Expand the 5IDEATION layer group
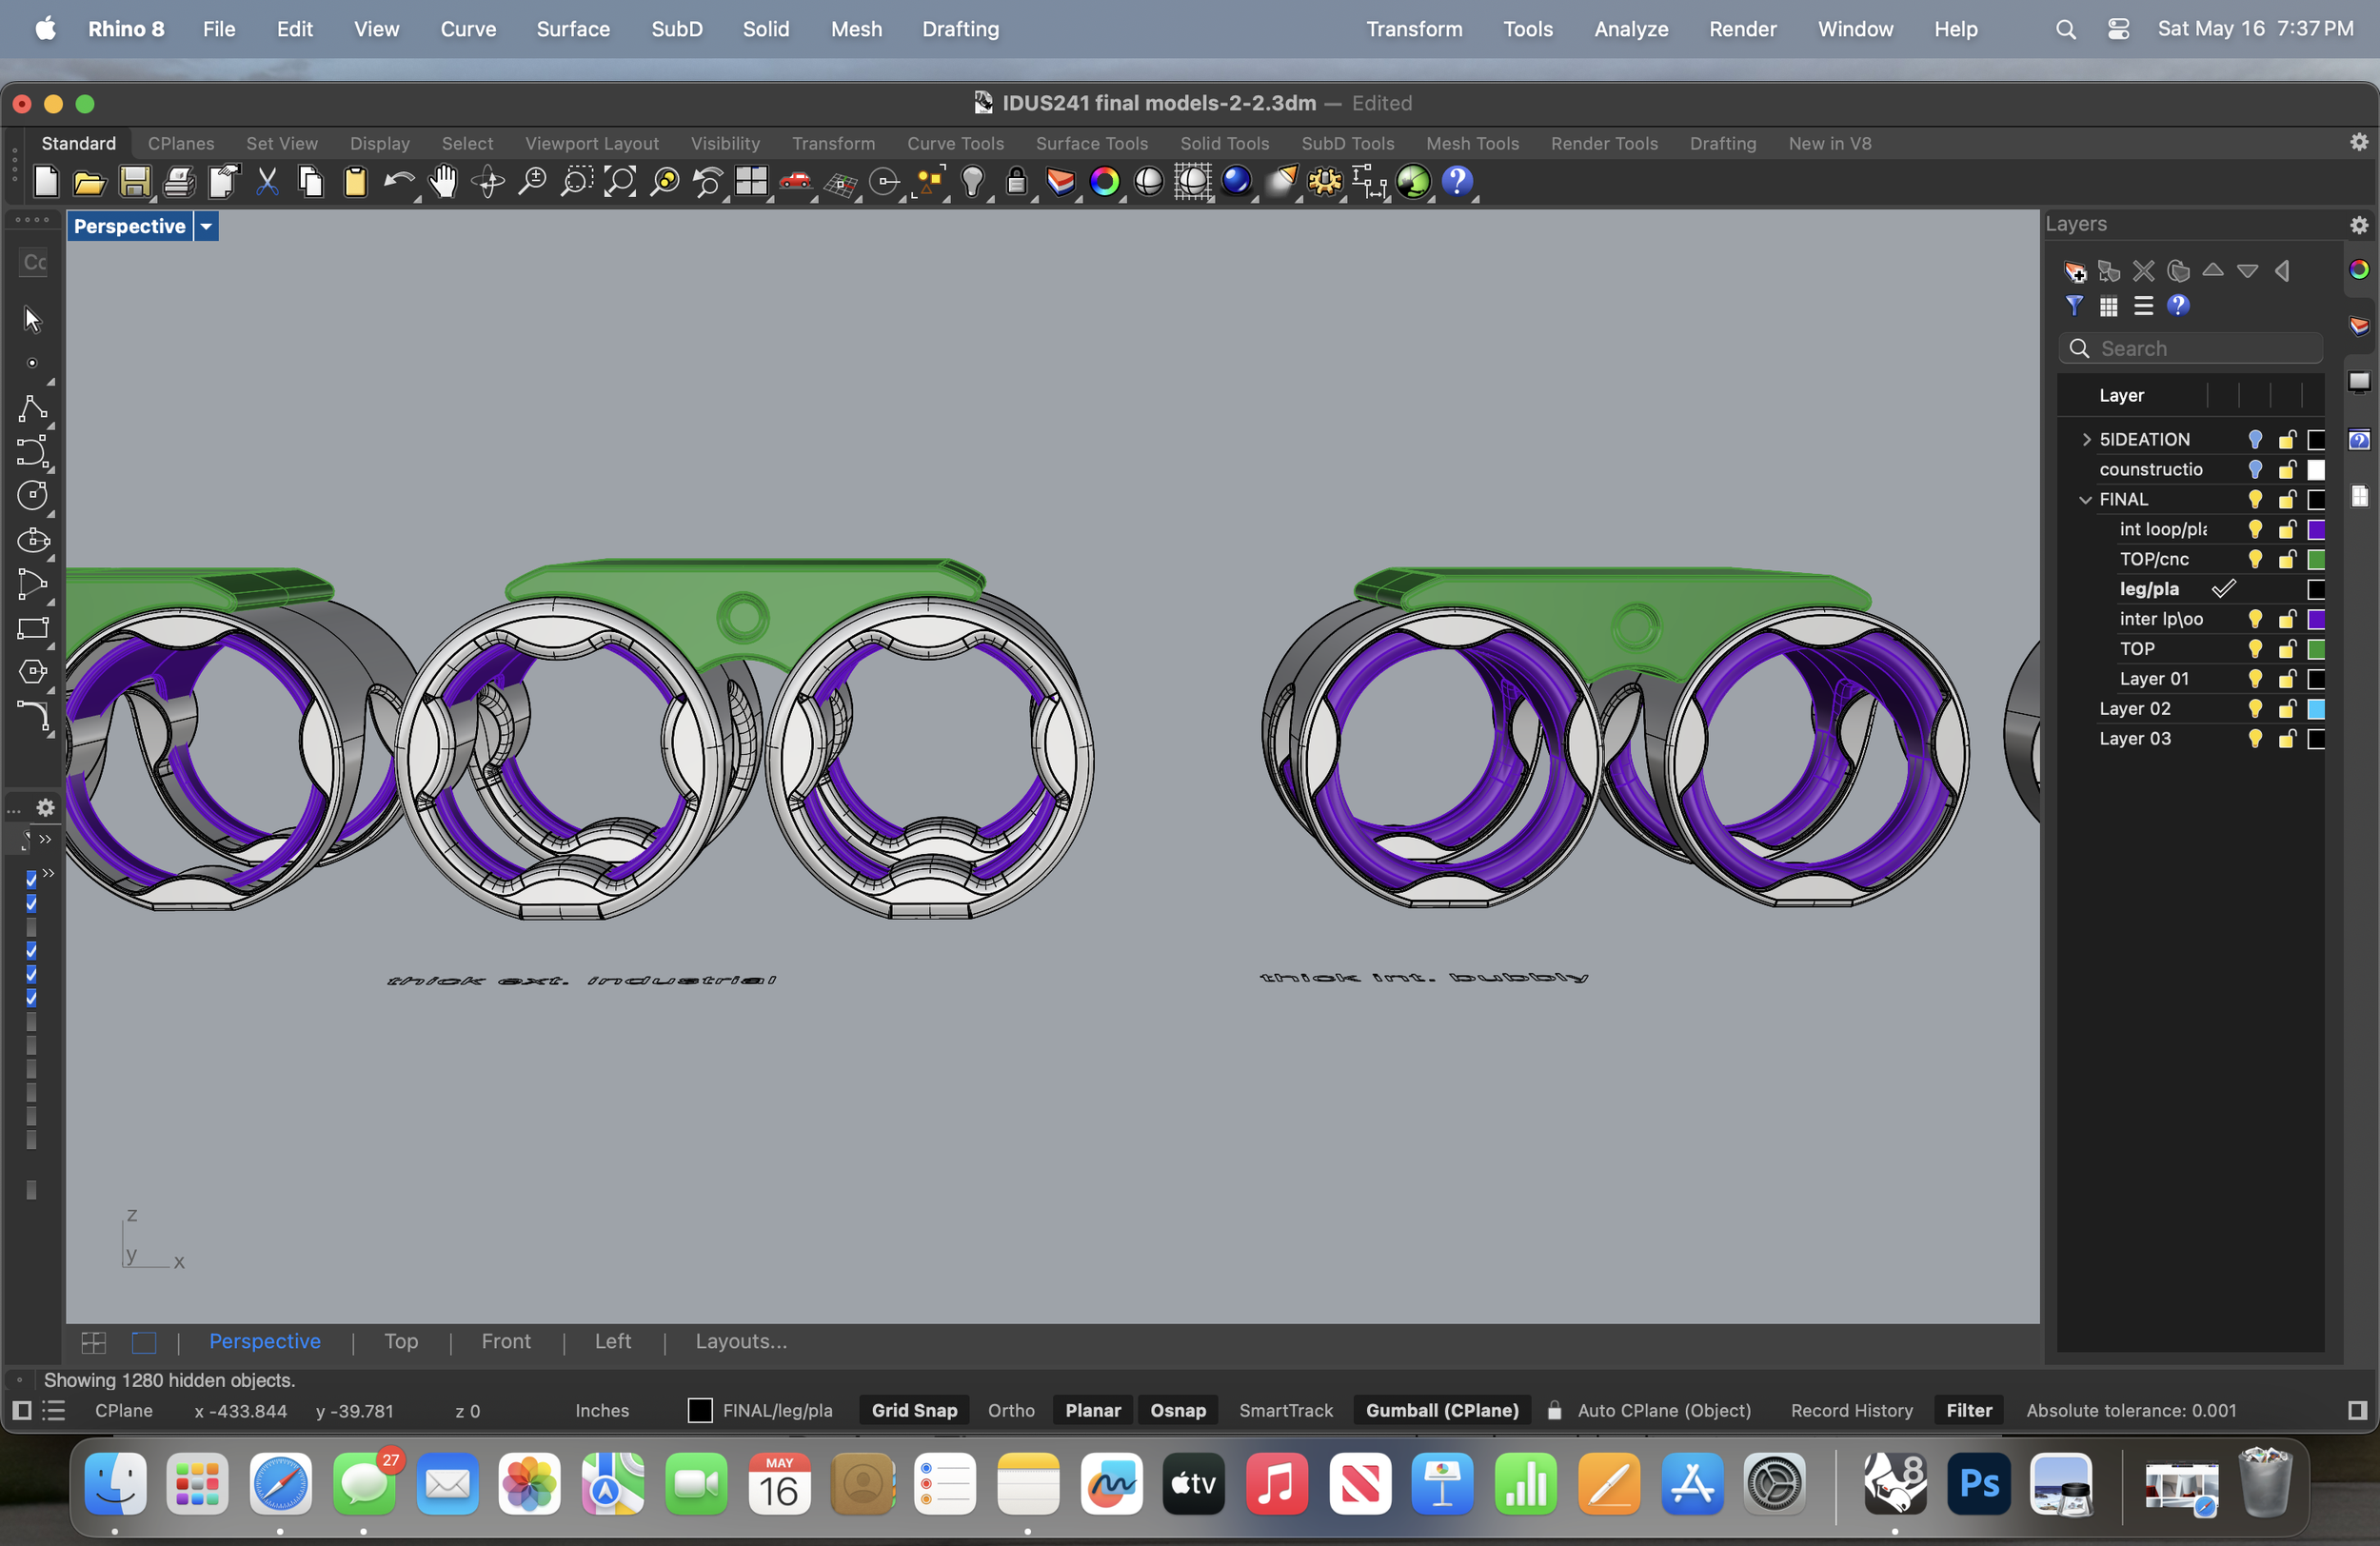The image size is (2380, 1546). pos(2086,439)
